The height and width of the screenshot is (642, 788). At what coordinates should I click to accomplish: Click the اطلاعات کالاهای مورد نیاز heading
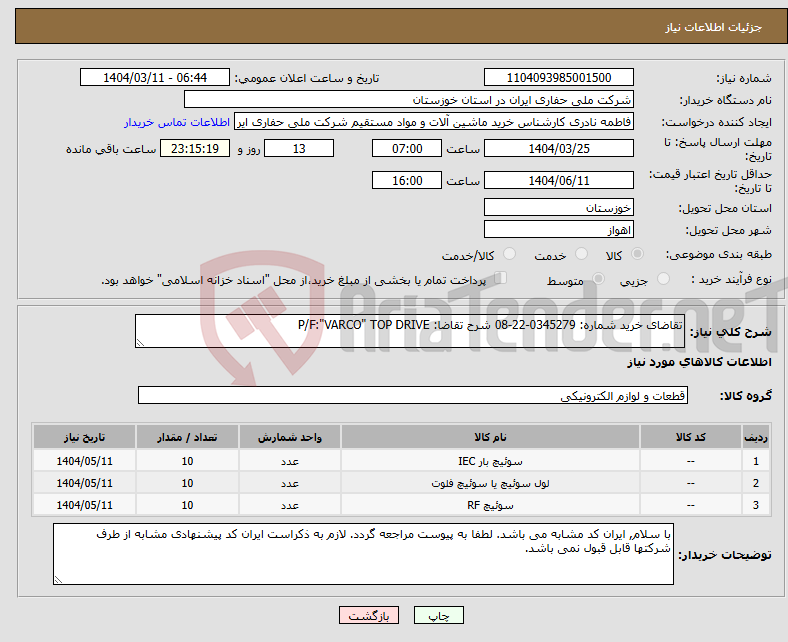699,362
